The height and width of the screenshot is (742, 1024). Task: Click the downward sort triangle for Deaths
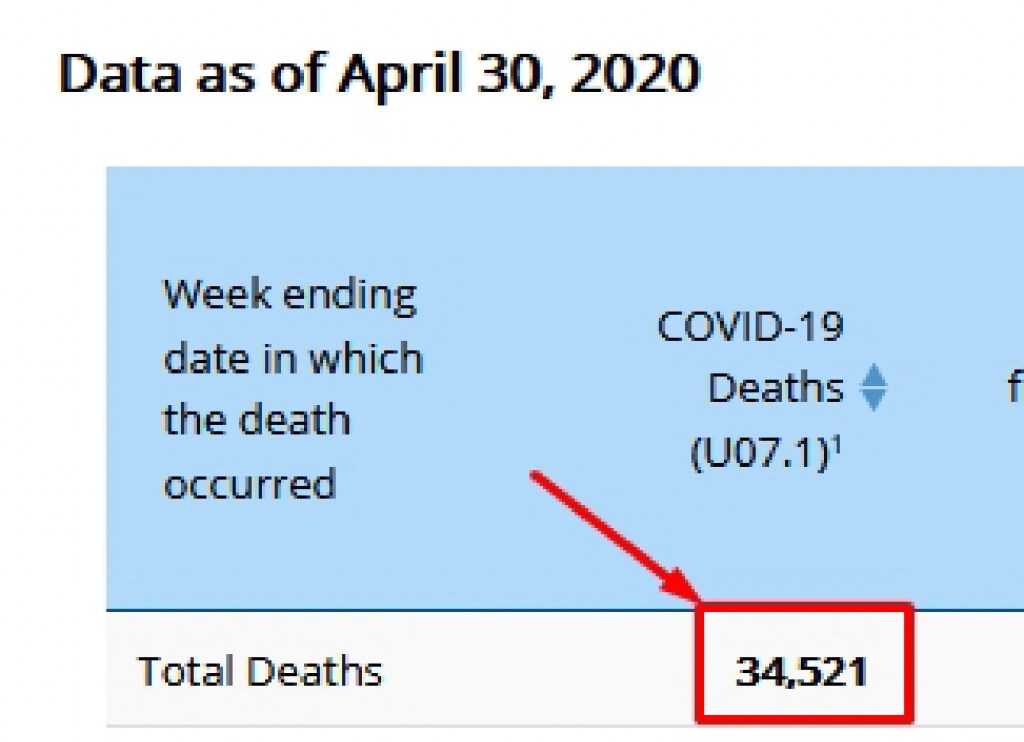point(873,400)
